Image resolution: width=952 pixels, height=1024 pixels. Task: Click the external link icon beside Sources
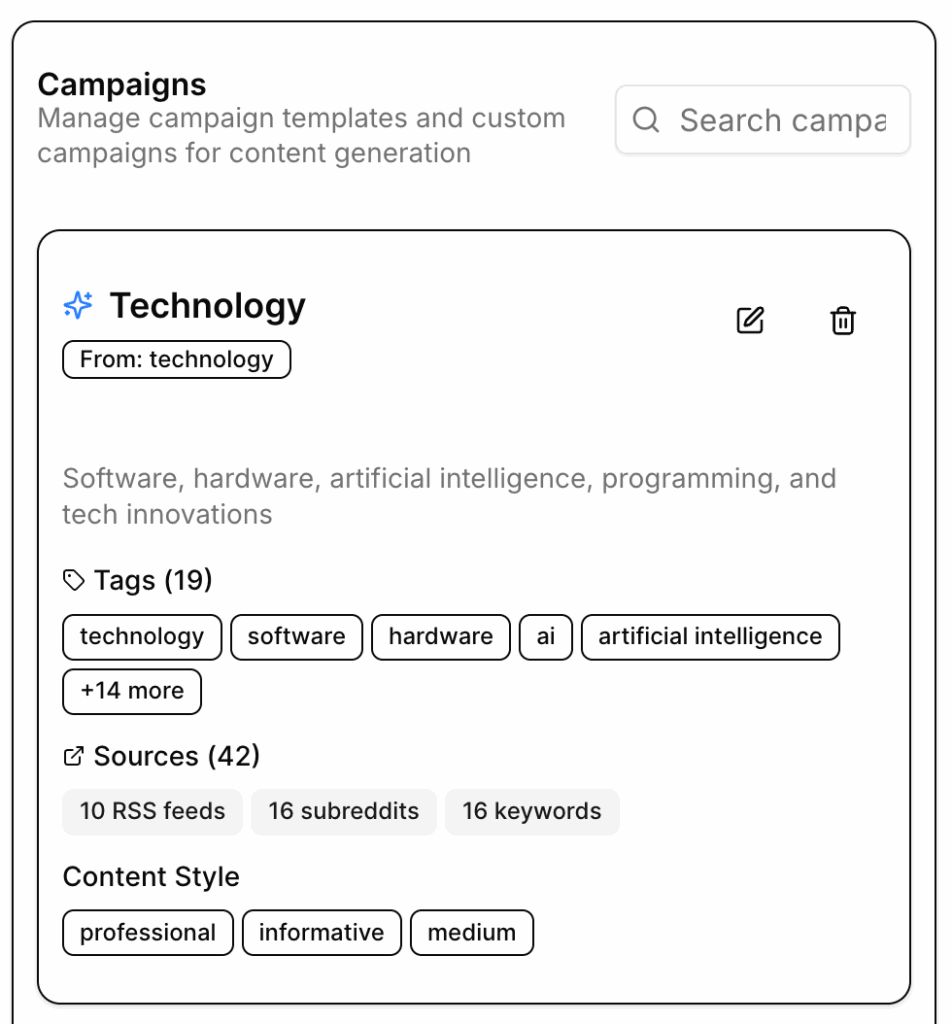point(73,757)
